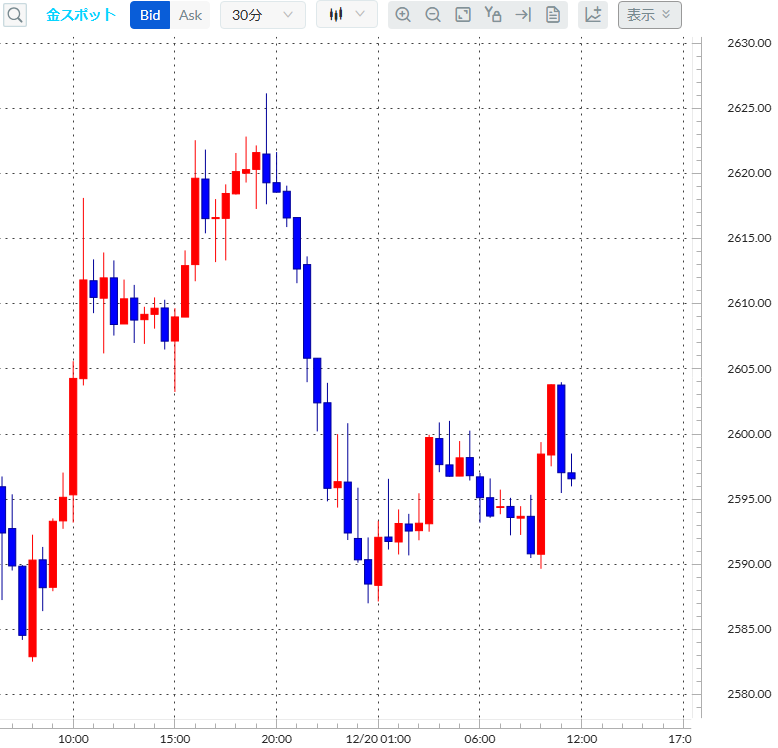Click the zoom in icon
Image resolution: width=778 pixels, height=748 pixels.
point(403,15)
